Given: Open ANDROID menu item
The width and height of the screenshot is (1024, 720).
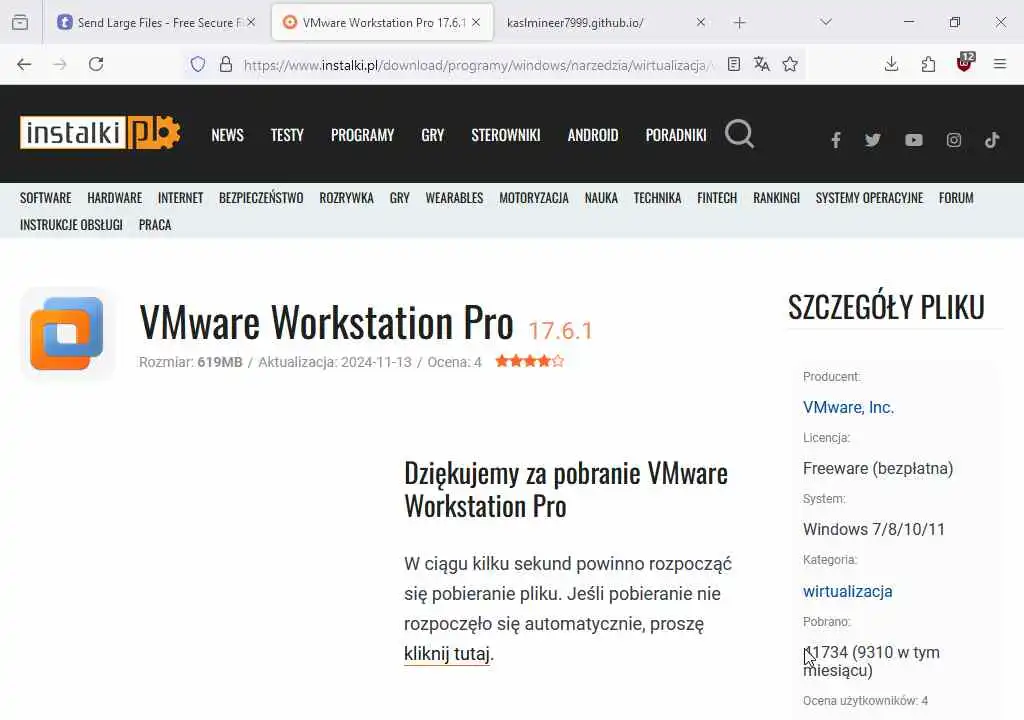Looking at the screenshot, I should (x=593, y=135).
